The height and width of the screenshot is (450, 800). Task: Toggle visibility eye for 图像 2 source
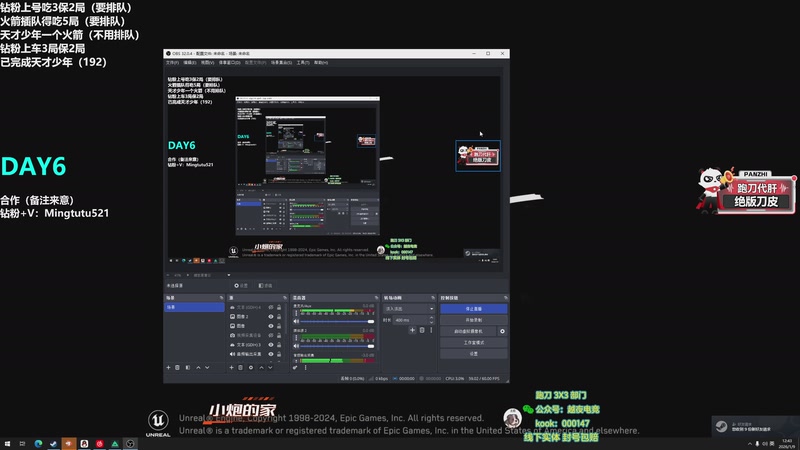tap(271, 316)
